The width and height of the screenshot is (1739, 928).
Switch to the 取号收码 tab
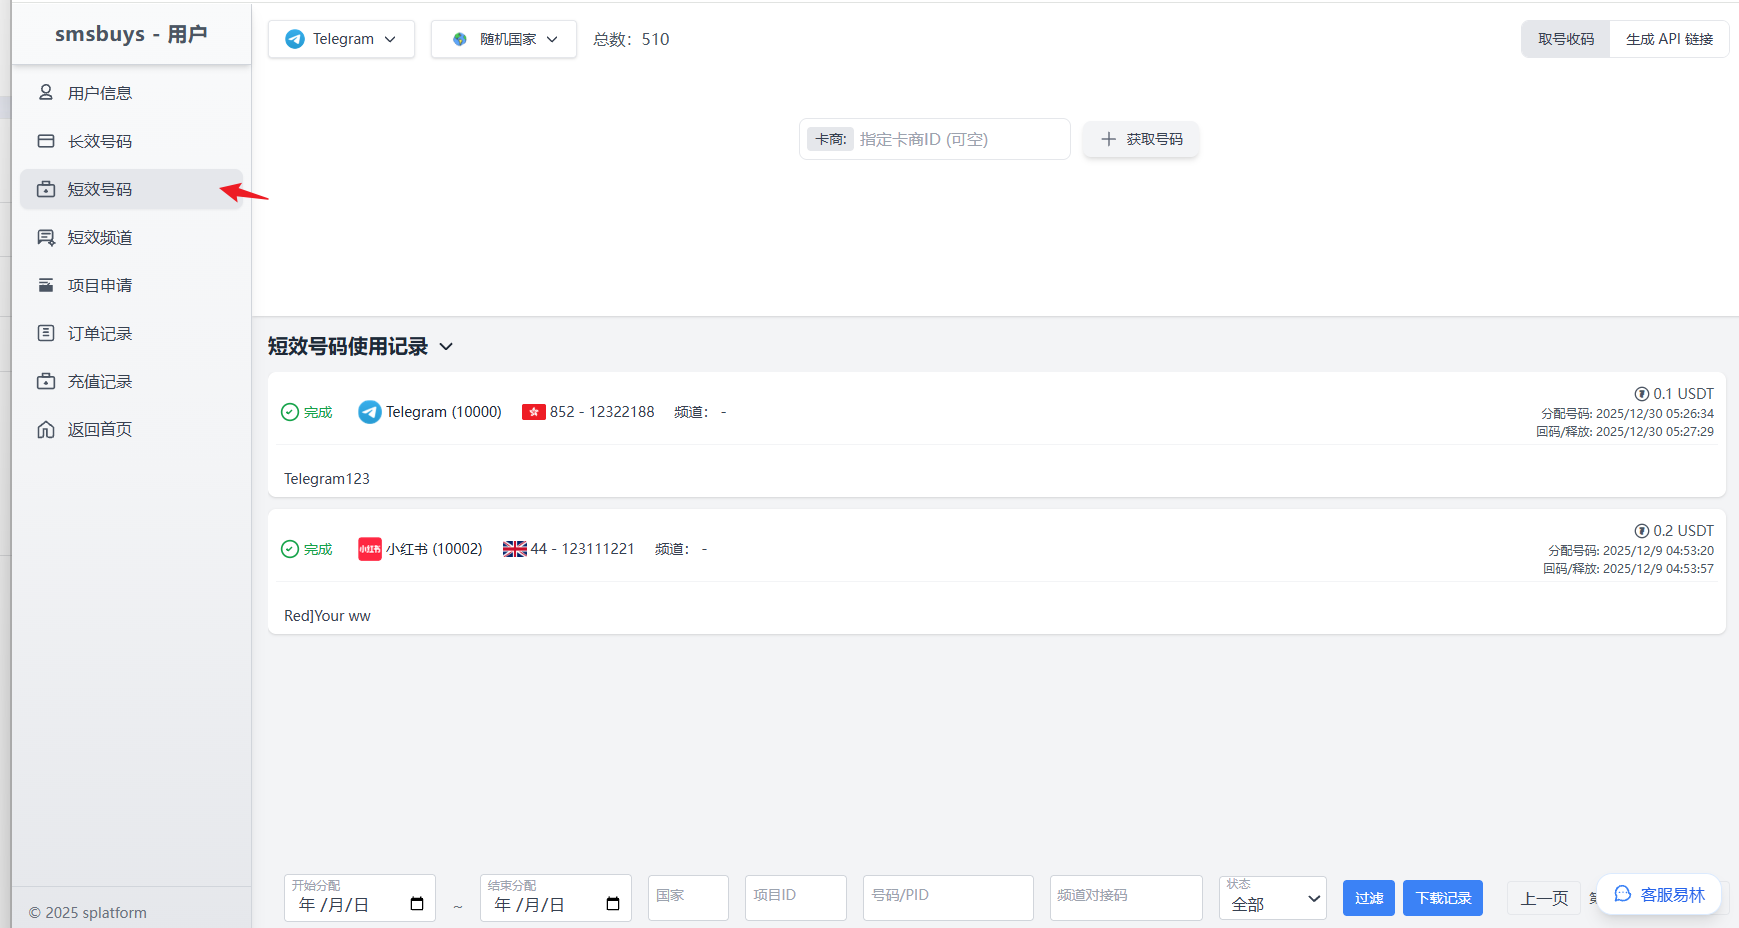[1566, 39]
